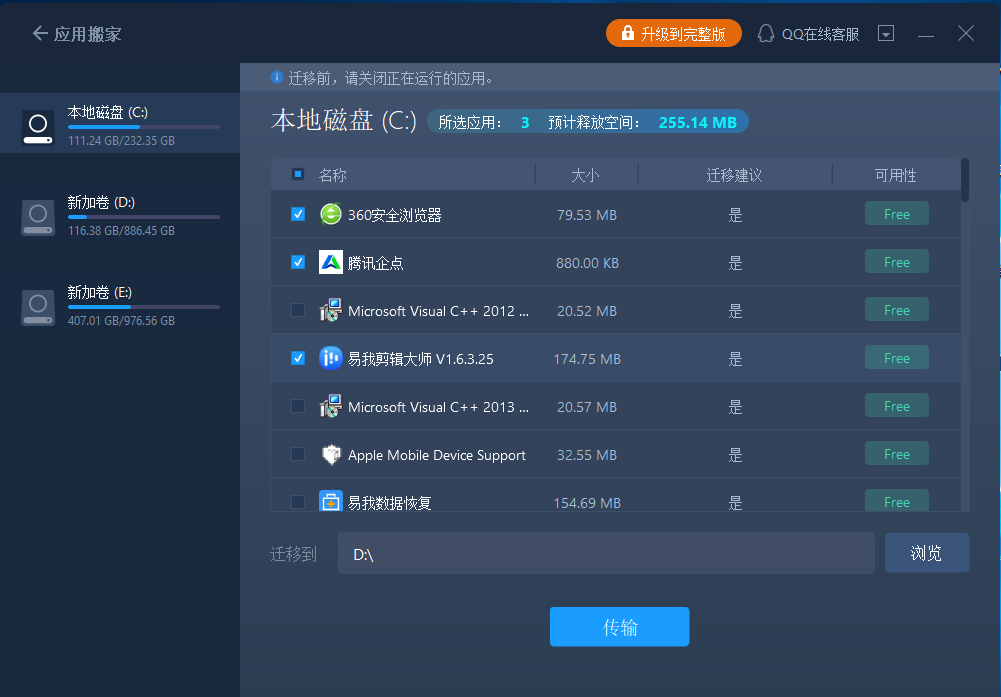This screenshot has width=1001, height=697.
Task: Click the Microsoft Visual C++ 2013 icon
Action: (331, 406)
